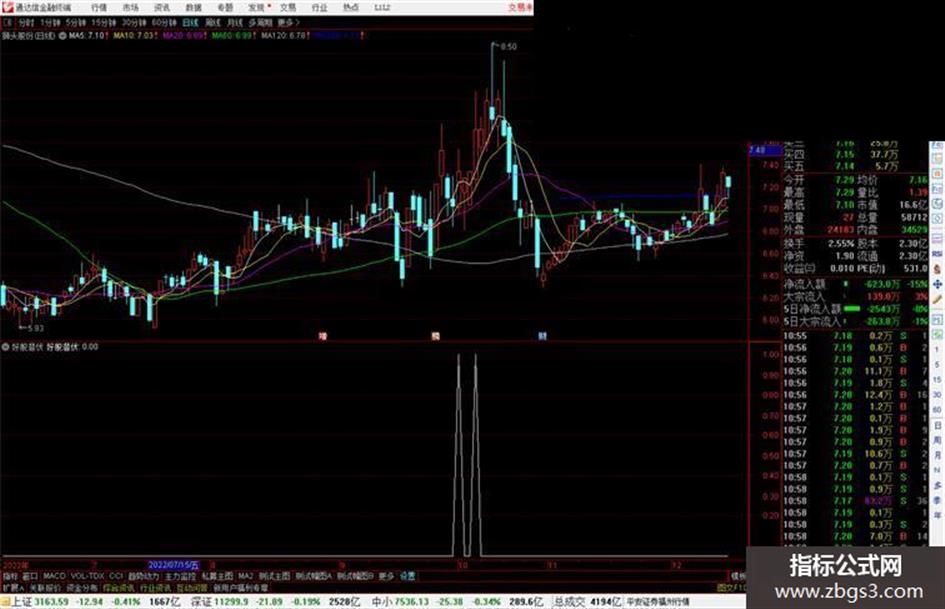Screen dimensions: 945x609
Task: Expand 更多 indicators in bottom tab row
Action: (386, 576)
